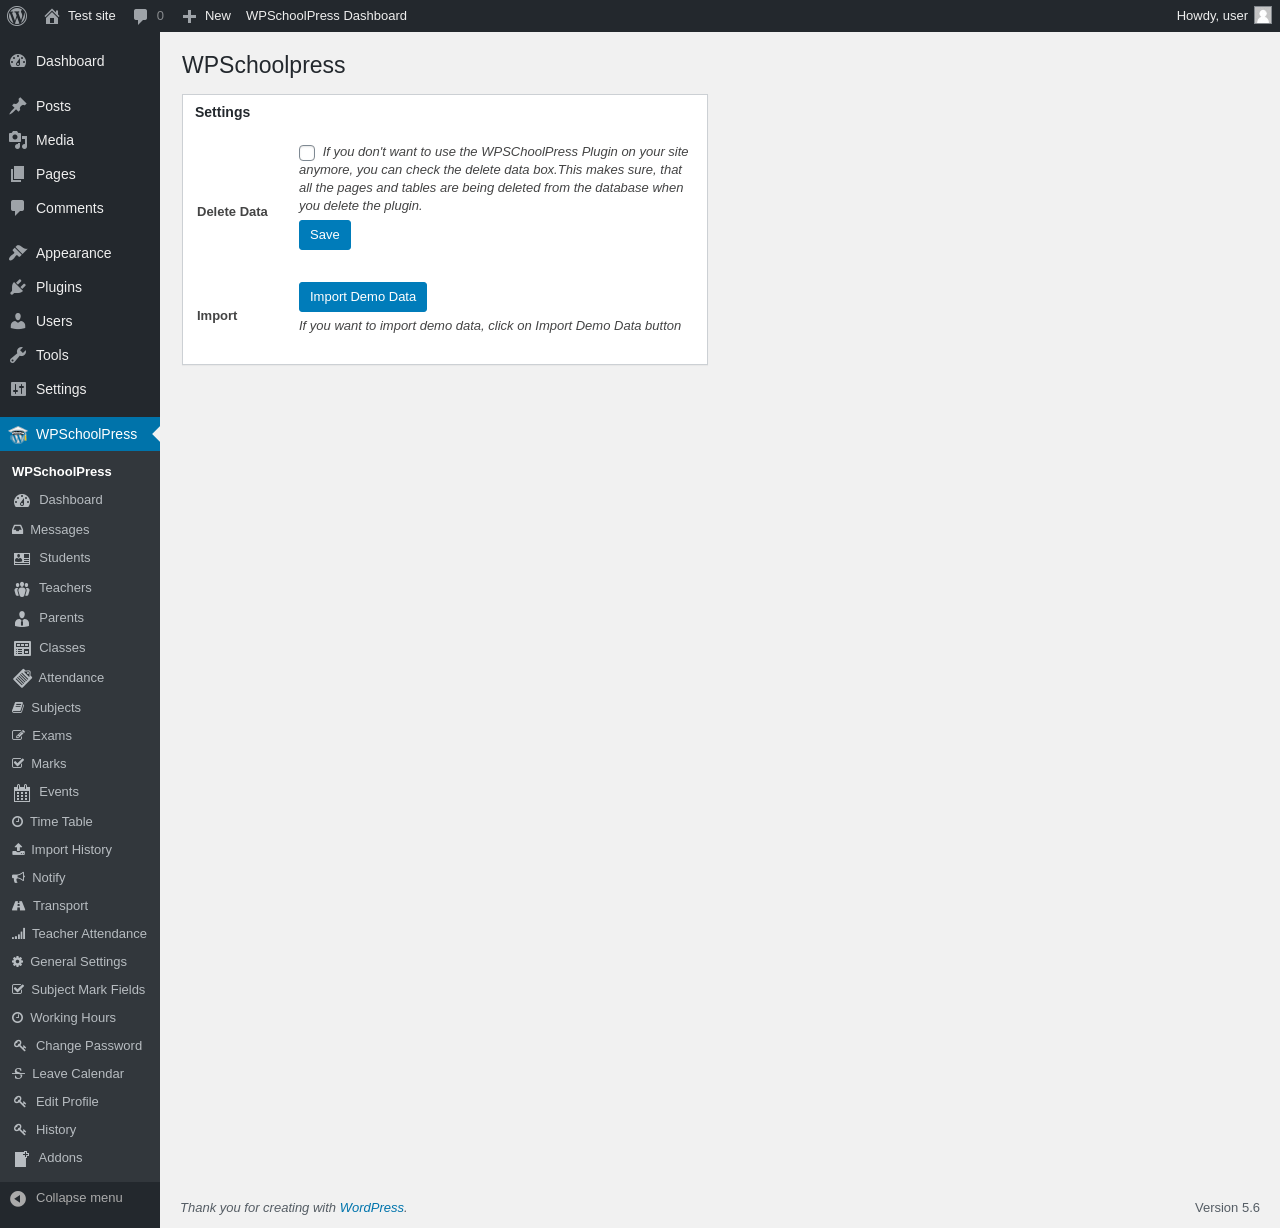Open Change Password submenu item

click(80, 1046)
